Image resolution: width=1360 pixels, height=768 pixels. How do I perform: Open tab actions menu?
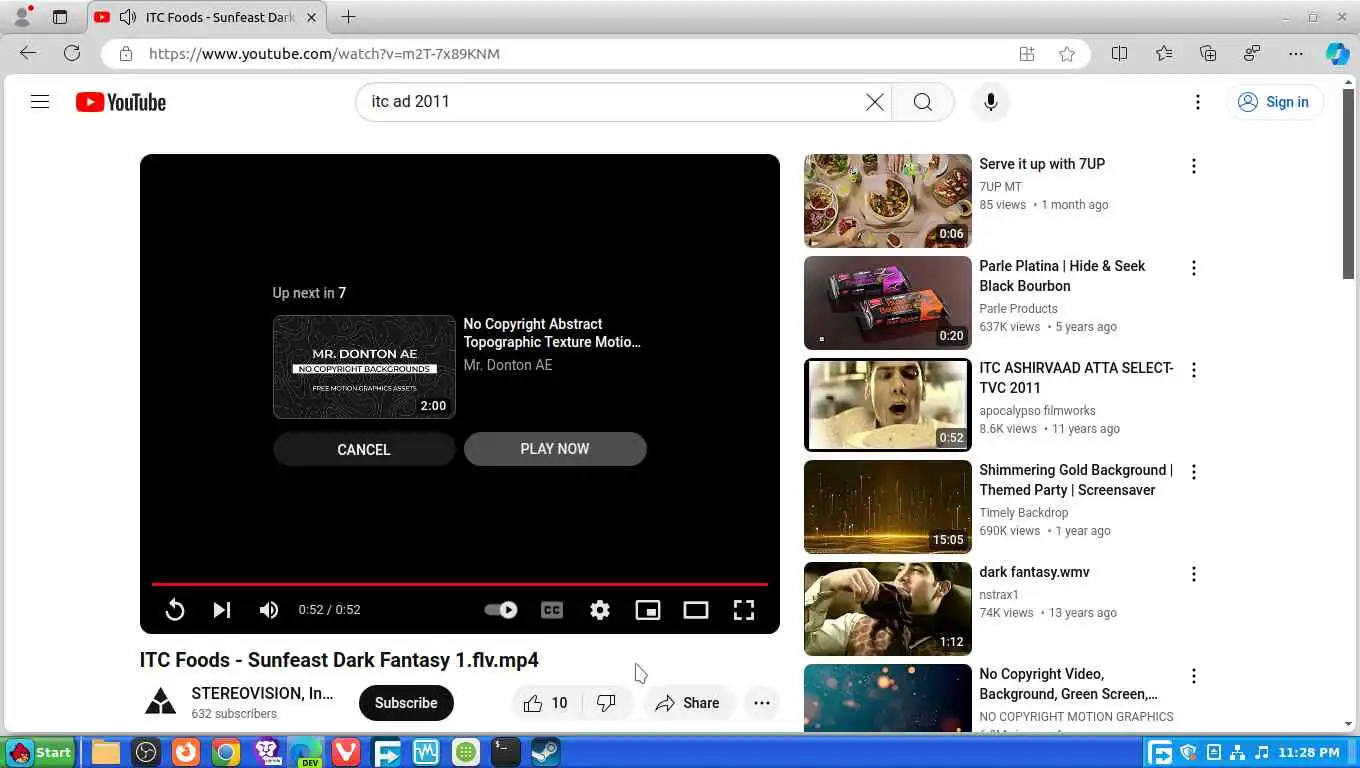point(60,17)
